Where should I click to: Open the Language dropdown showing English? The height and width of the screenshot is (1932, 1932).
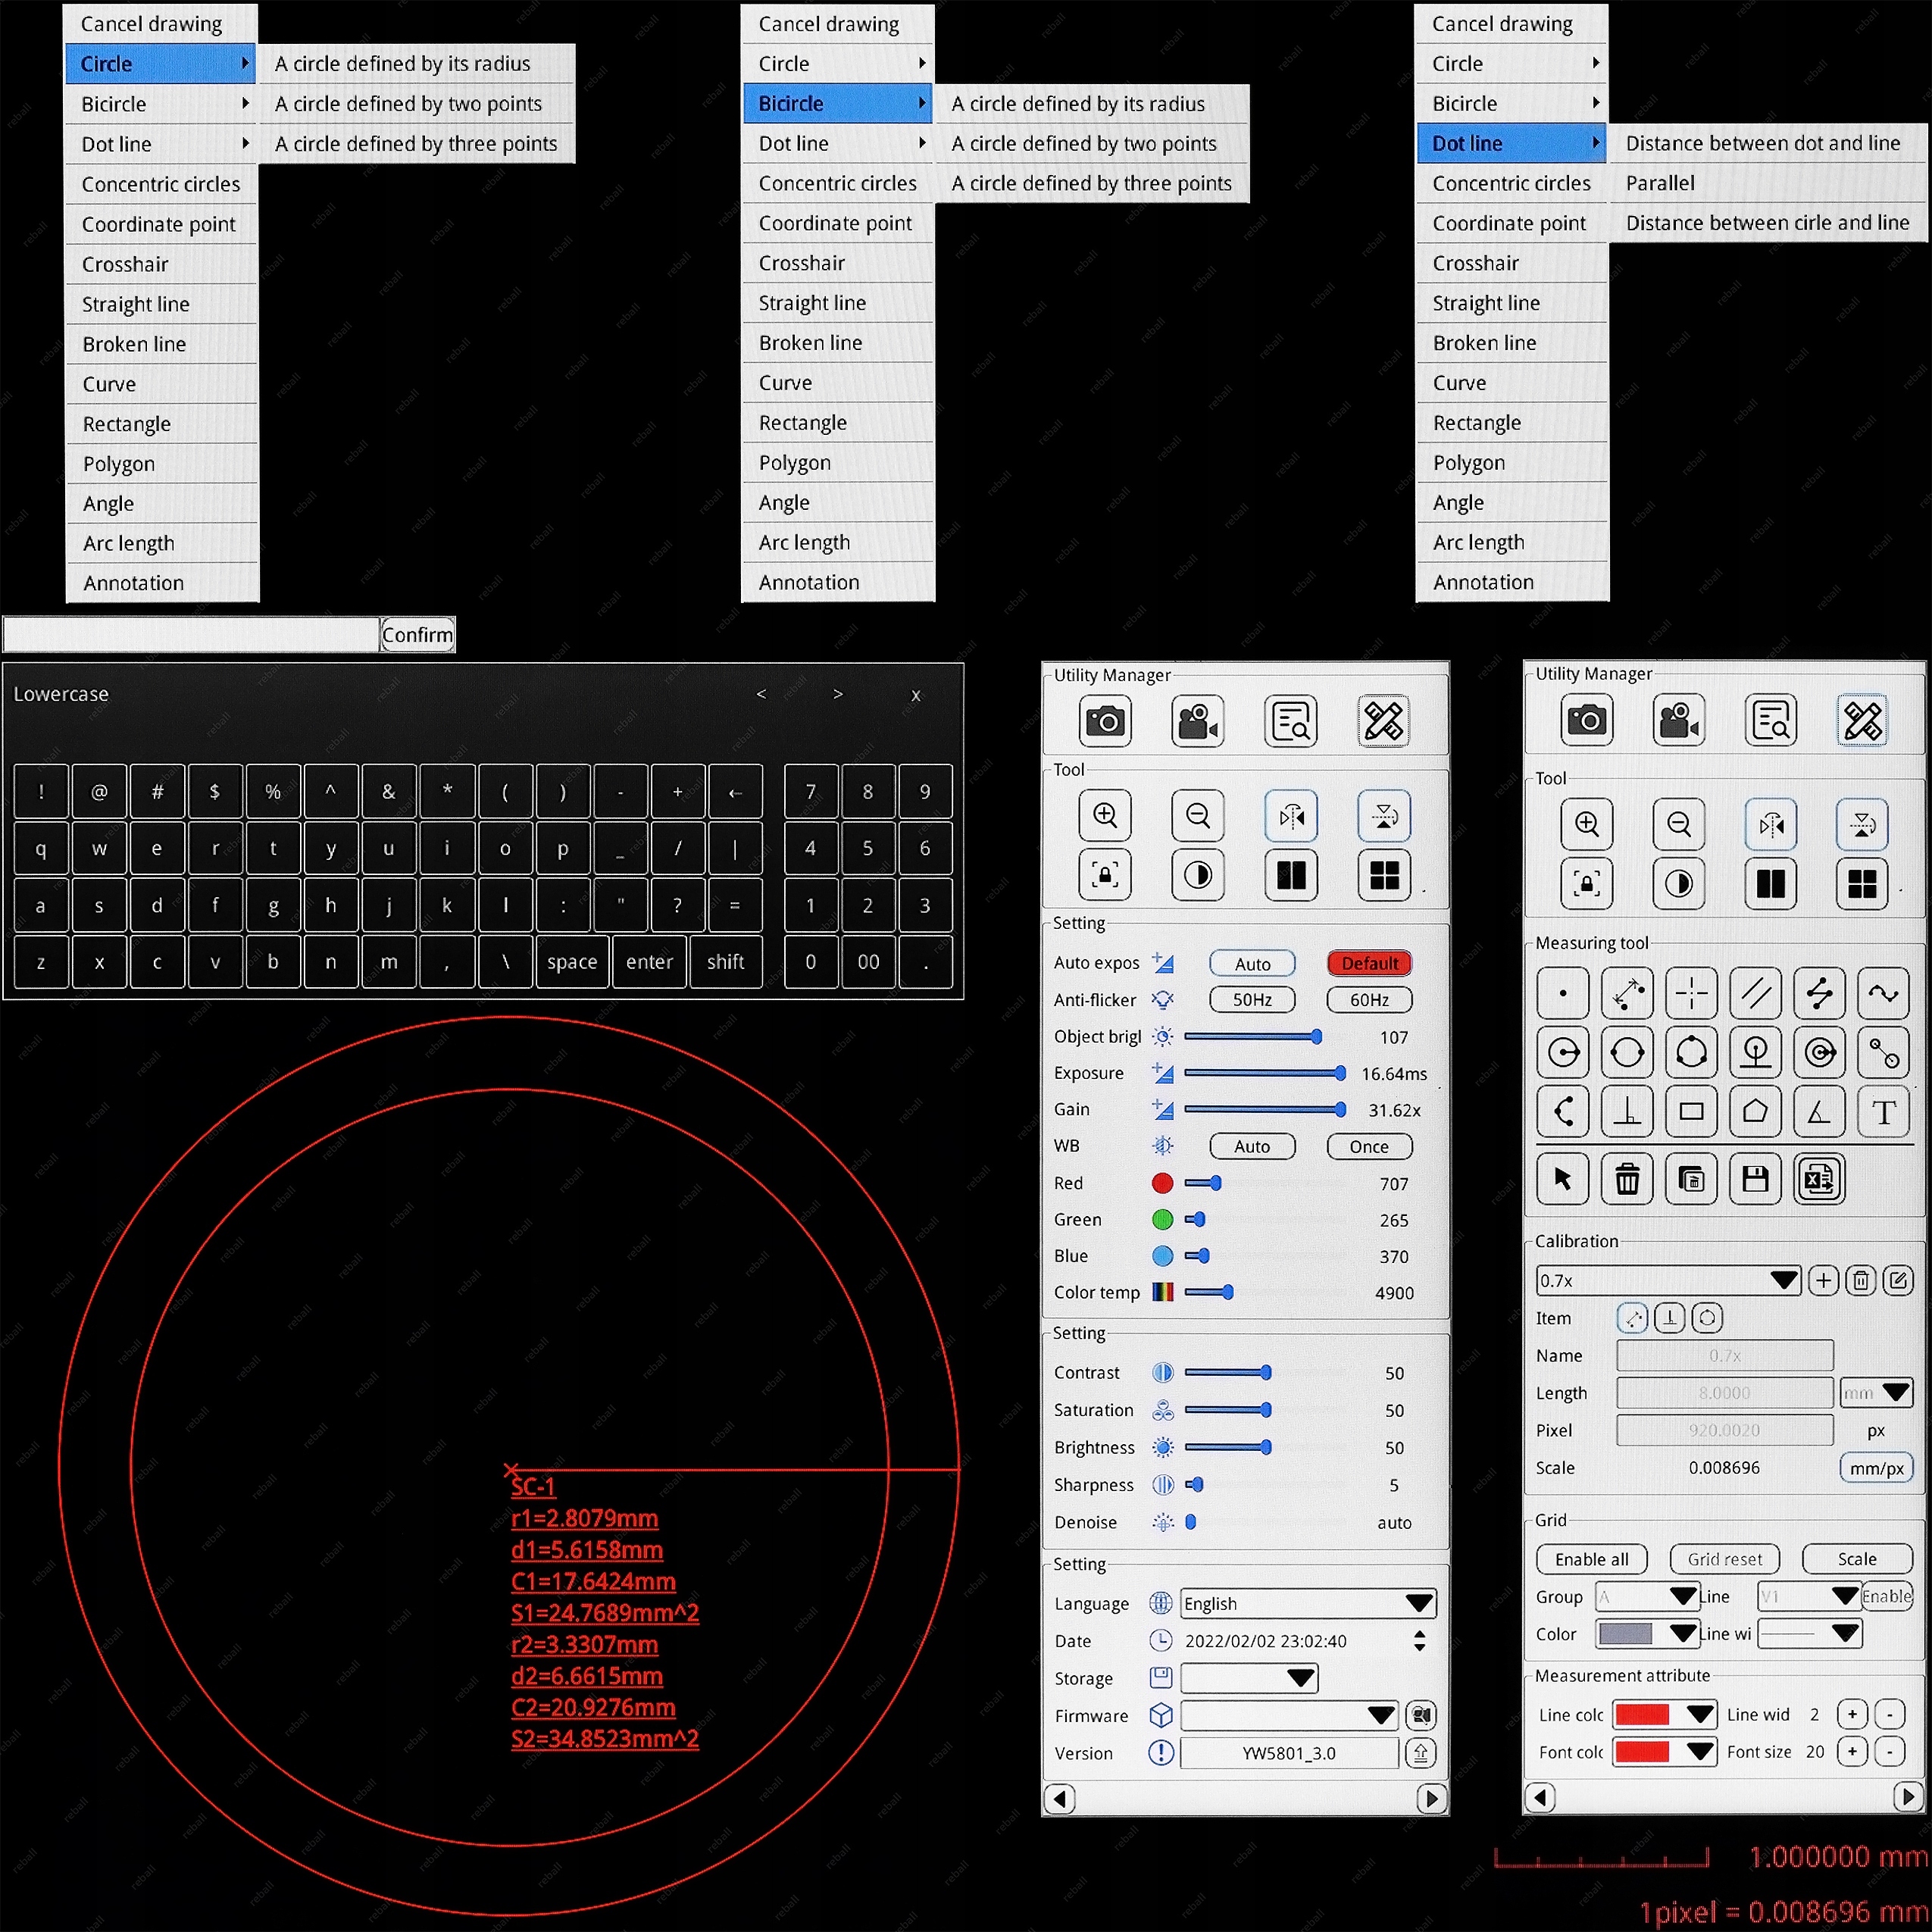pyautogui.click(x=1307, y=1603)
